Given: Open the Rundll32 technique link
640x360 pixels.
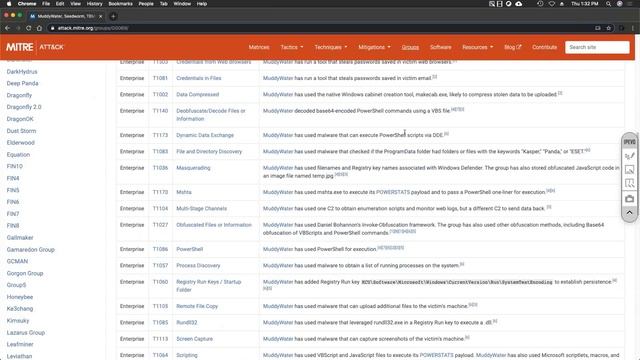Looking at the screenshot, I should [187, 322].
